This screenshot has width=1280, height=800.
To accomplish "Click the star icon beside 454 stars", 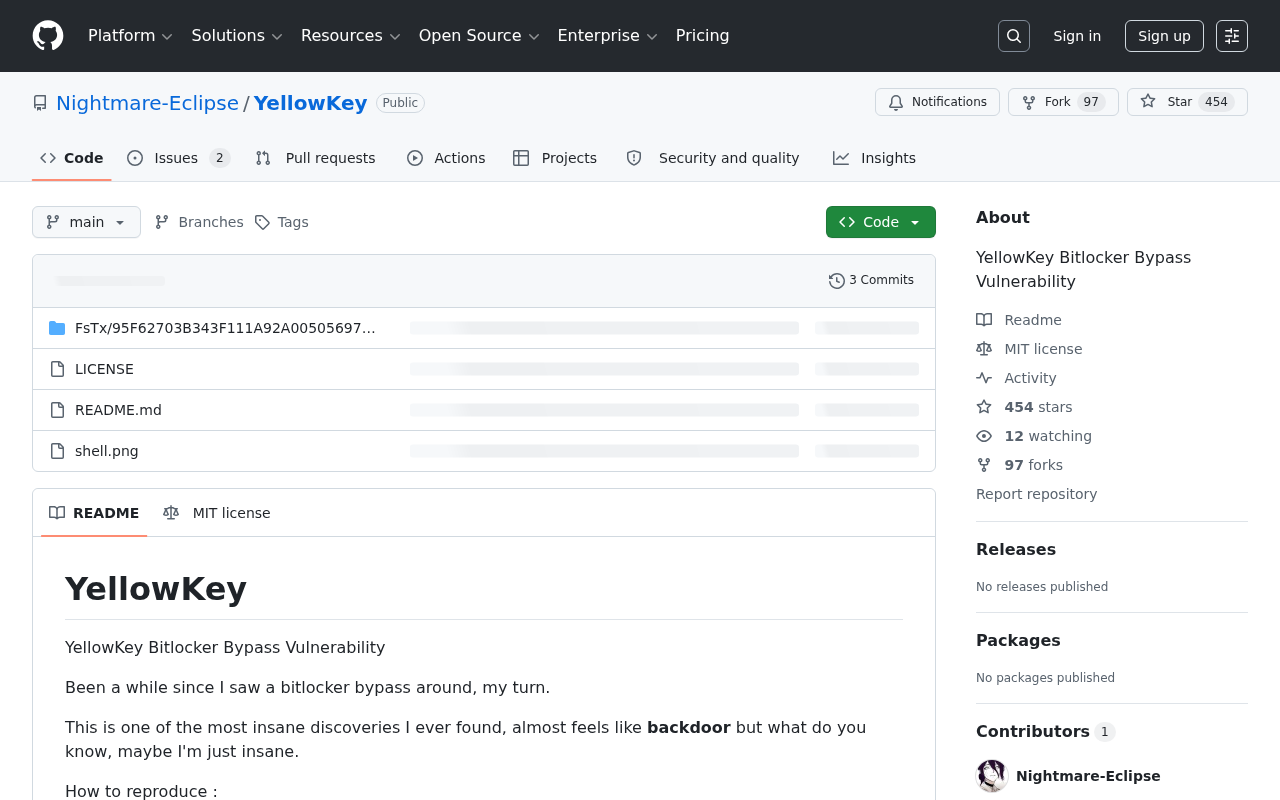I will coord(984,407).
